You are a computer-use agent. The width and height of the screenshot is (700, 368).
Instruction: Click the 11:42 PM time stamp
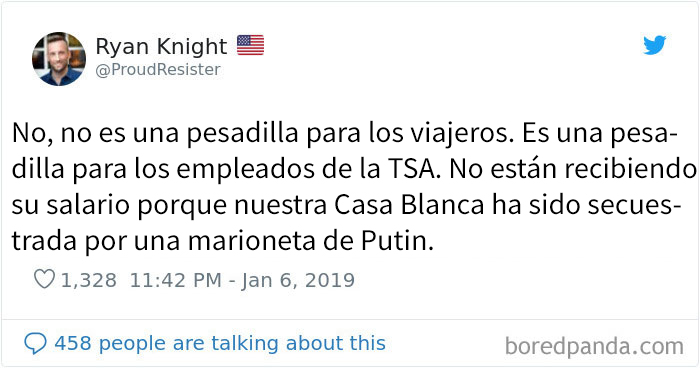click(175, 280)
